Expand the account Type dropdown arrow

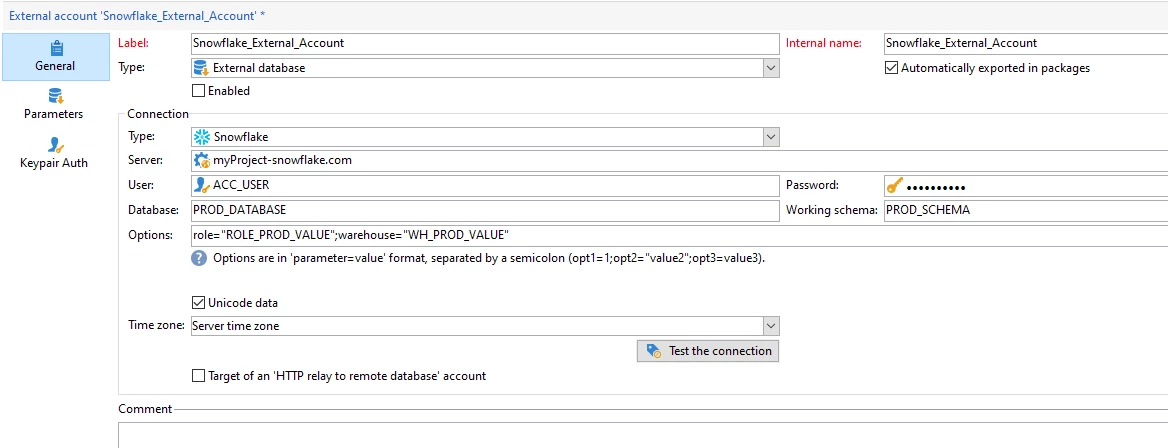pyautogui.click(x=771, y=68)
